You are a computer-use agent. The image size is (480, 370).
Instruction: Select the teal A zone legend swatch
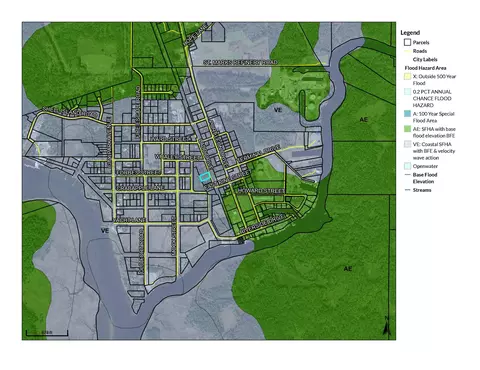(407, 114)
